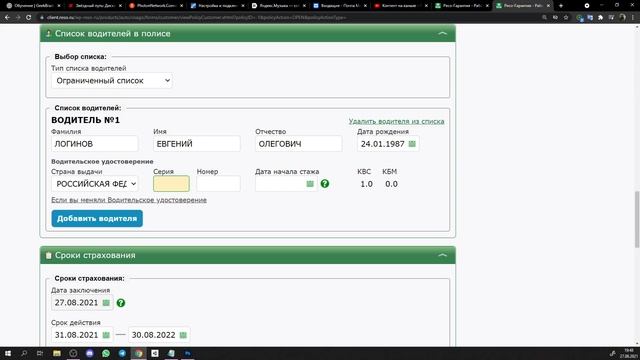Click the browser address bar

coord(286,18)
